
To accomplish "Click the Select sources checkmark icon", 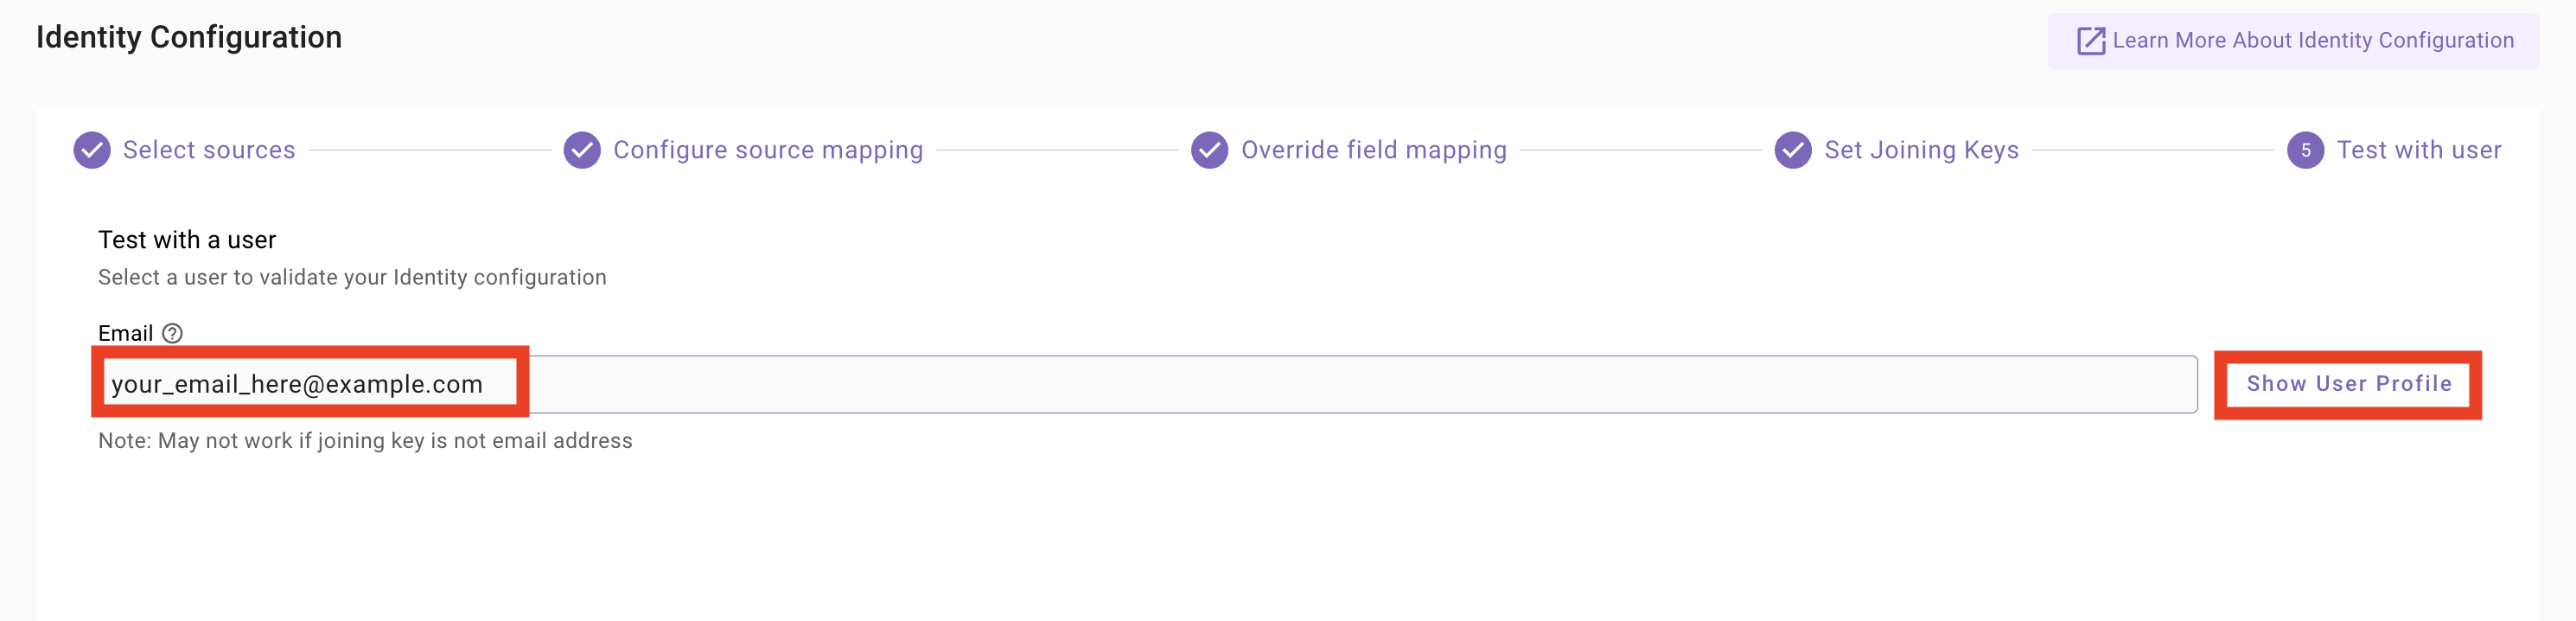I will (x=92, y=150).
